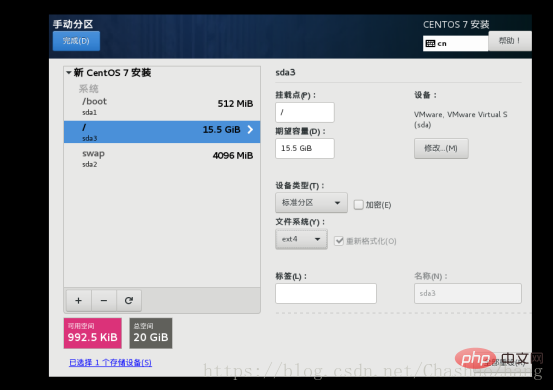This screenshot has height=391, width=554.
Task: Click the 完成(D) done button
Action: pyautogui.click(x=76, y=41)
